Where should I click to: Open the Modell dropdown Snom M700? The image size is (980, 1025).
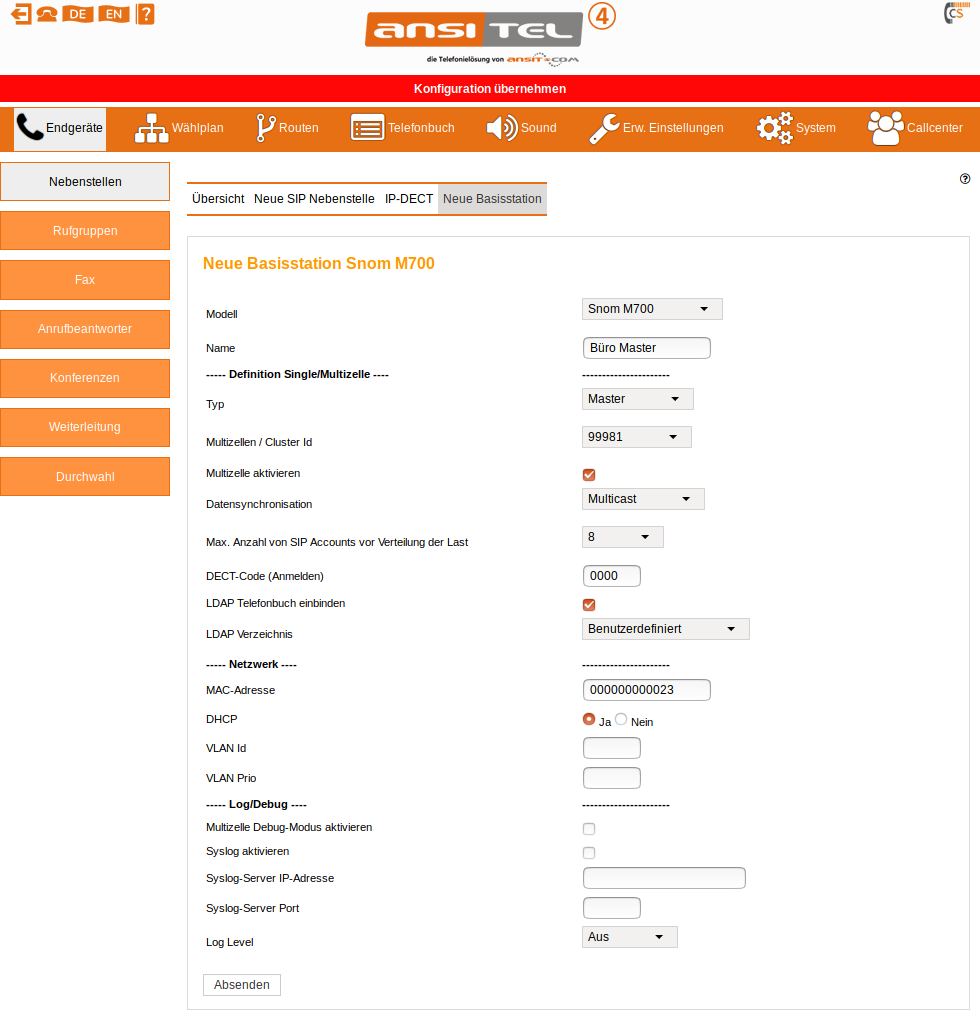(652, 309)
